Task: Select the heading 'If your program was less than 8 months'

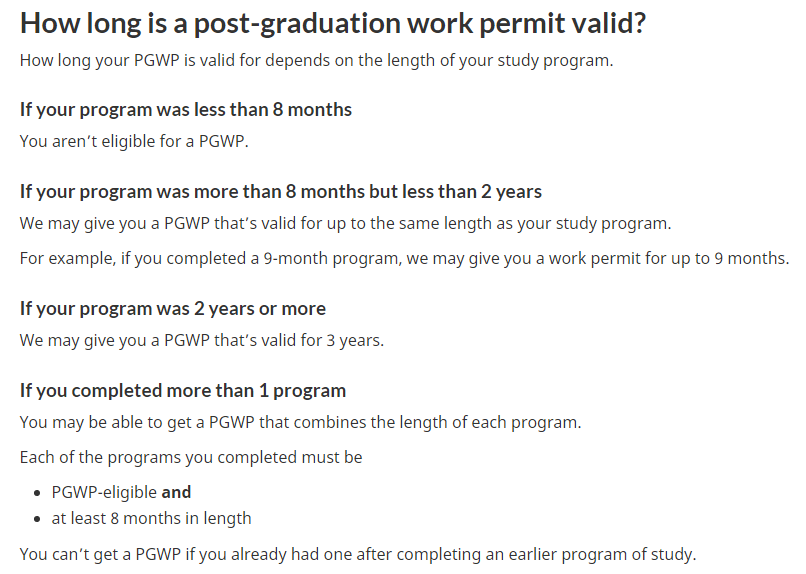Action: (x=186, y=110)
